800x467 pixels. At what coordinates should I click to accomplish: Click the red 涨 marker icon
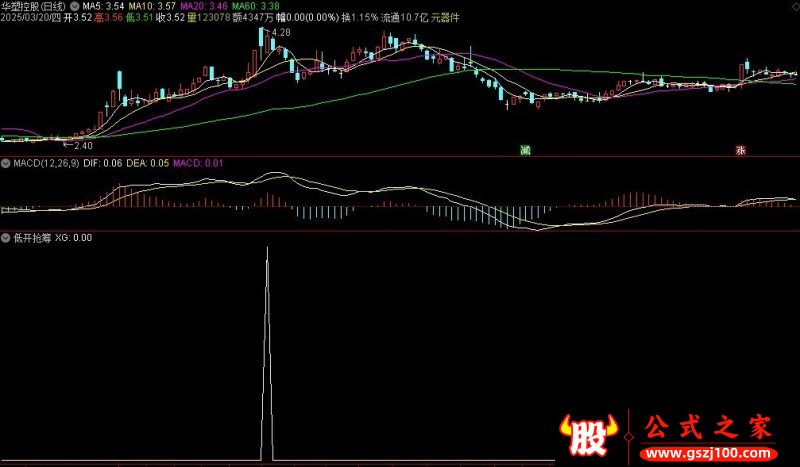pos(740,150)
